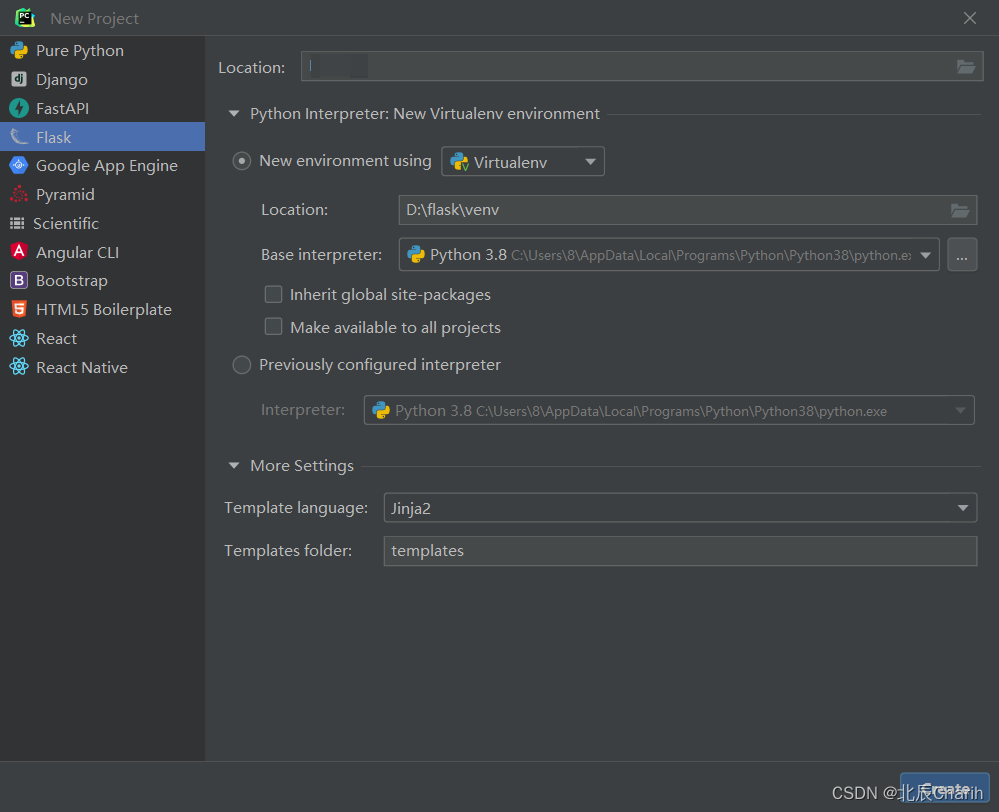Click the Create button
Image resolution: width=999 pixels, height=812 pixels.
point(944,789)
